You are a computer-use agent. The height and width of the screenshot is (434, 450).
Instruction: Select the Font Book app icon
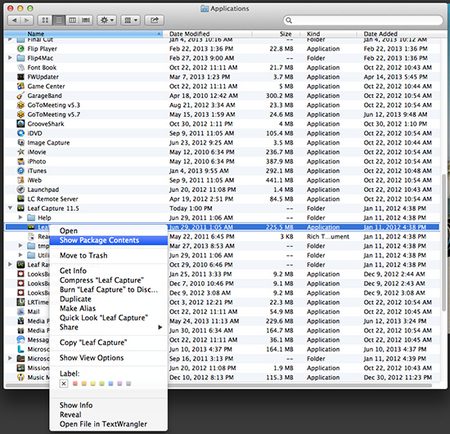click(x=21, y=67)
